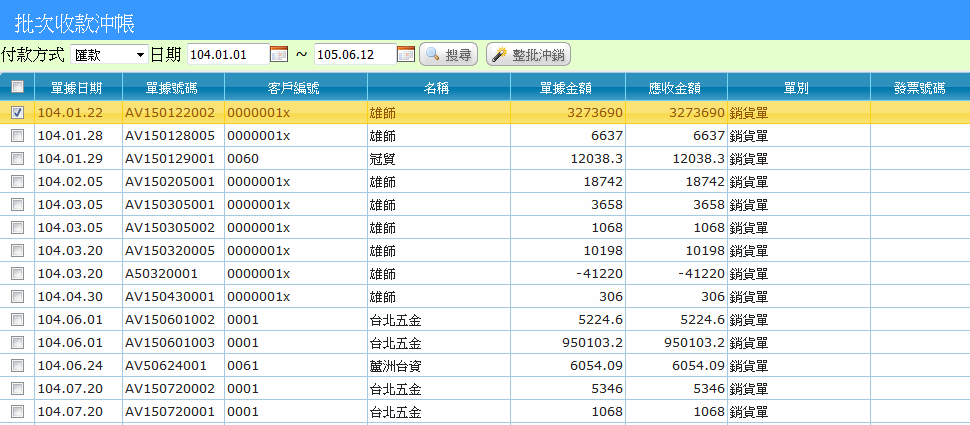Enable checkbox for row AV150601003
This screenshot has width=970, height=425.
coord(17,342)
